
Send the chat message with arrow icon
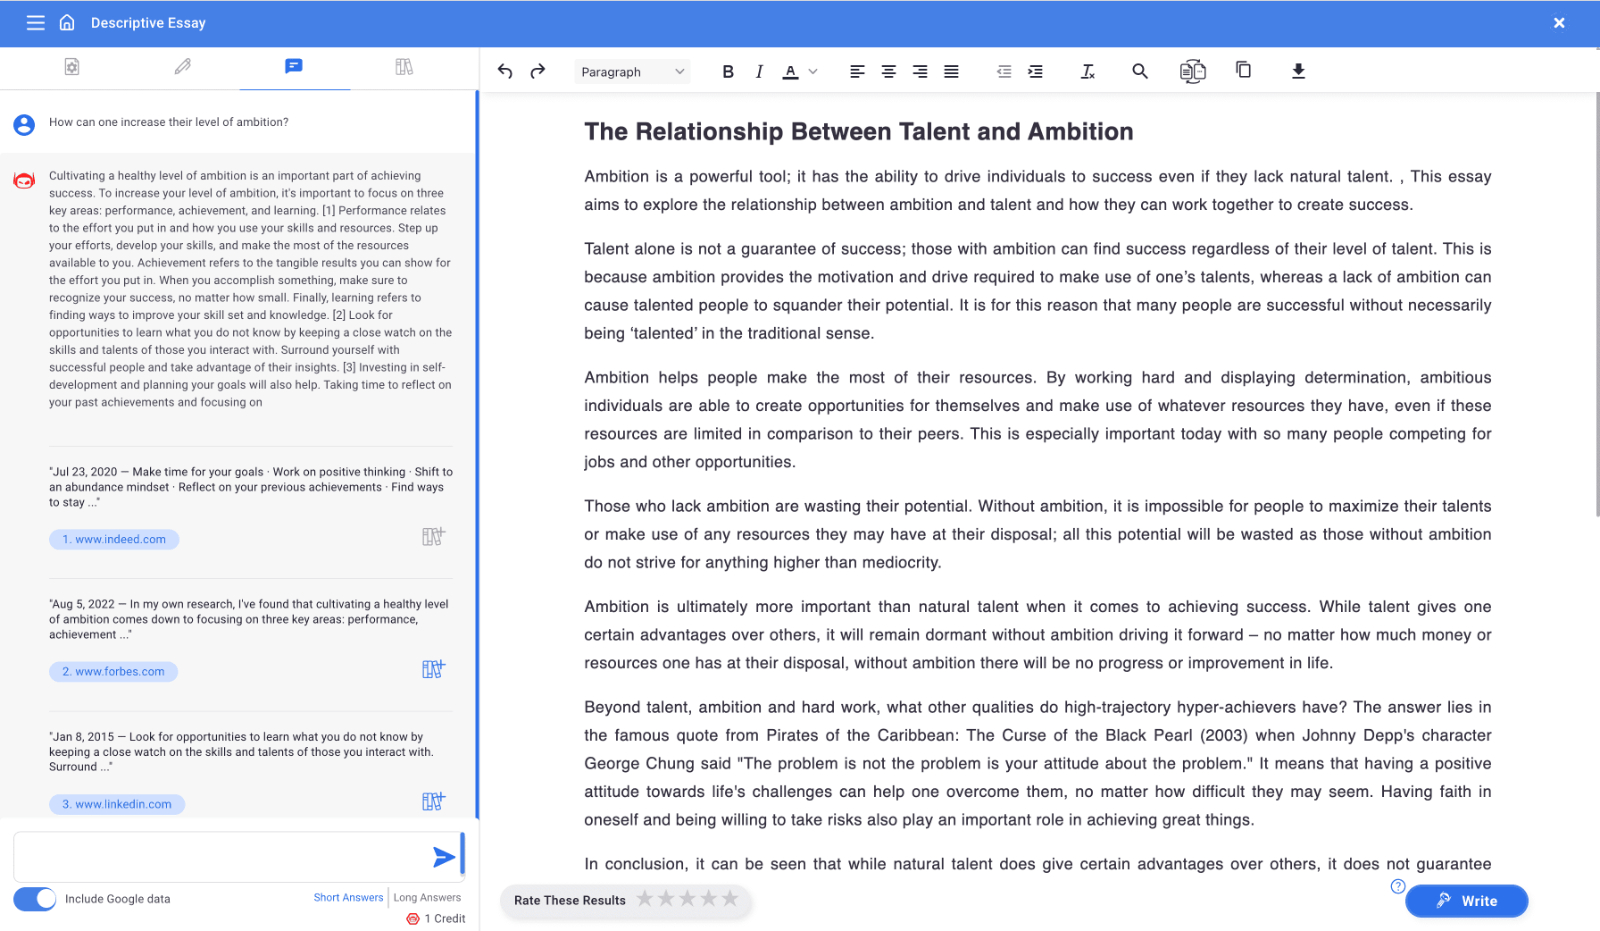point(444,857)
